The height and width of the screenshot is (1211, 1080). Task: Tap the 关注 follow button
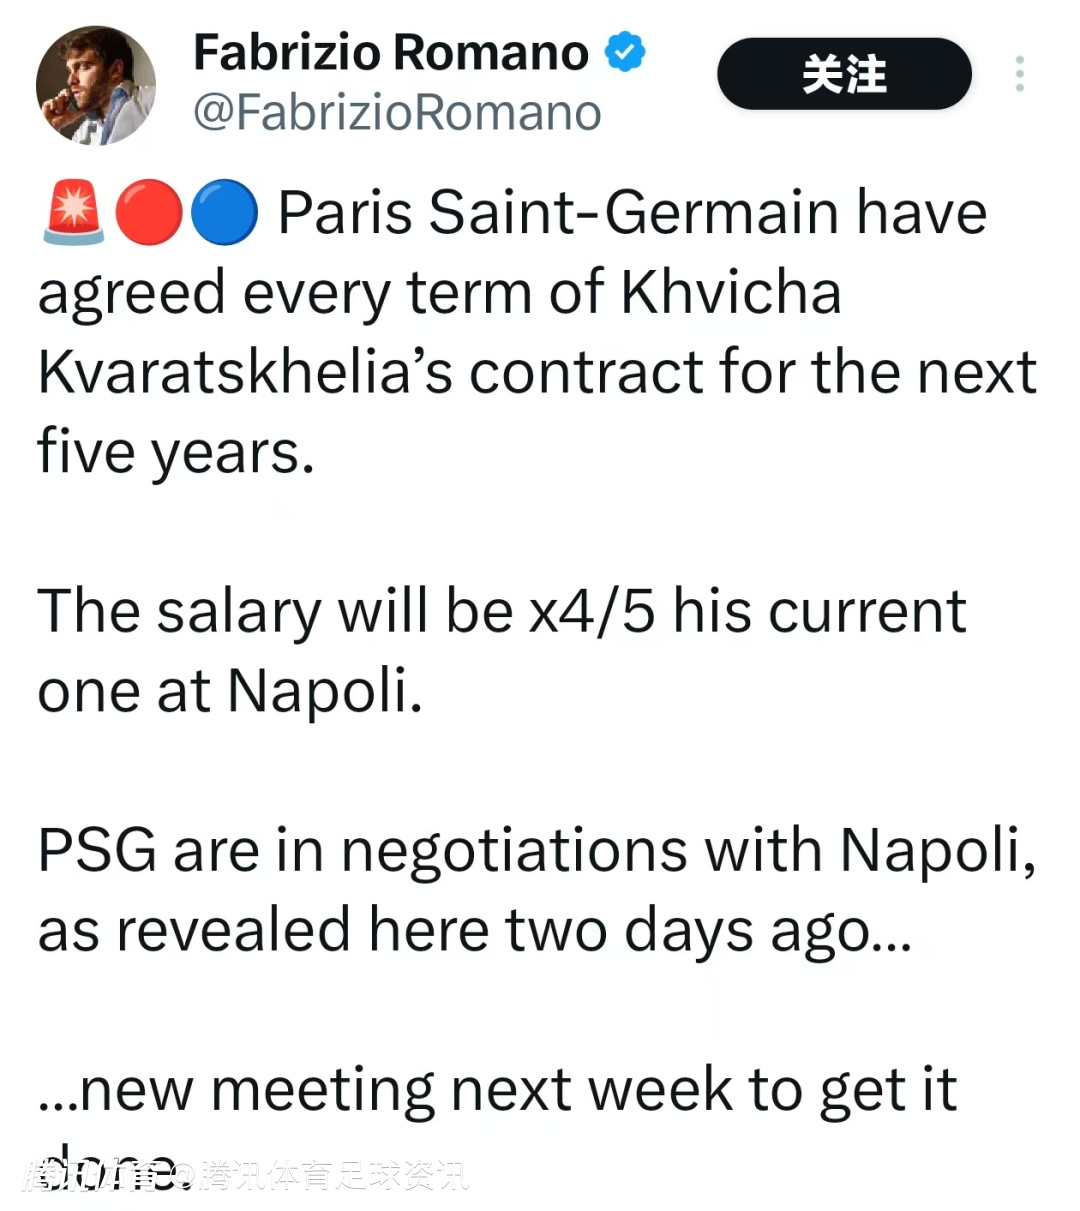(844, 74)
